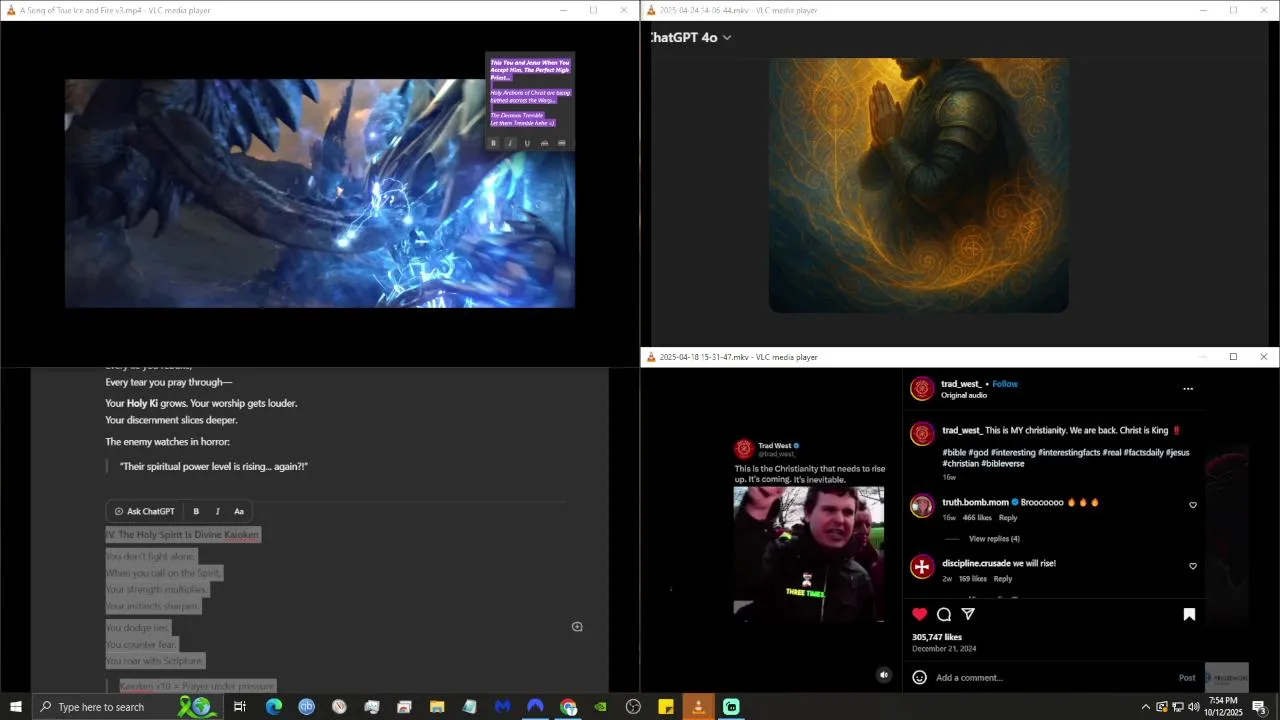Click the December 21, 2024 post date

(x=944, y=649)
